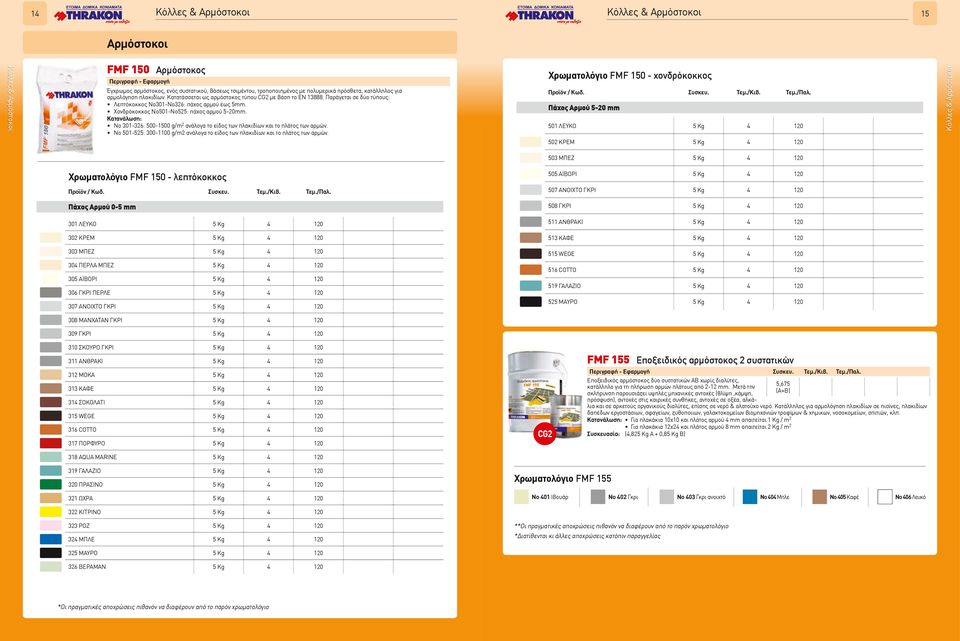
Task: Click the Thrakon logo on page 15
Action: (x=542, y=14)
